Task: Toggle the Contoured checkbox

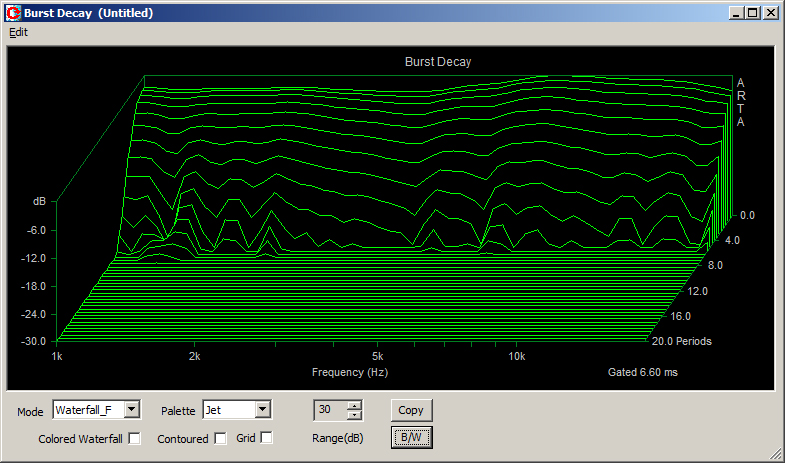Action: [220, 438]
